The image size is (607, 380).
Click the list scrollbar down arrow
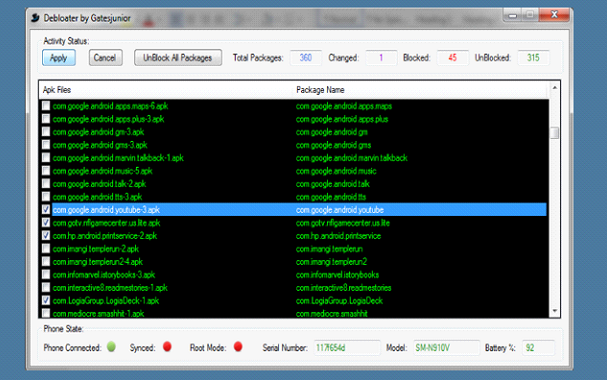pyautogui.click(x=555, y=311)
